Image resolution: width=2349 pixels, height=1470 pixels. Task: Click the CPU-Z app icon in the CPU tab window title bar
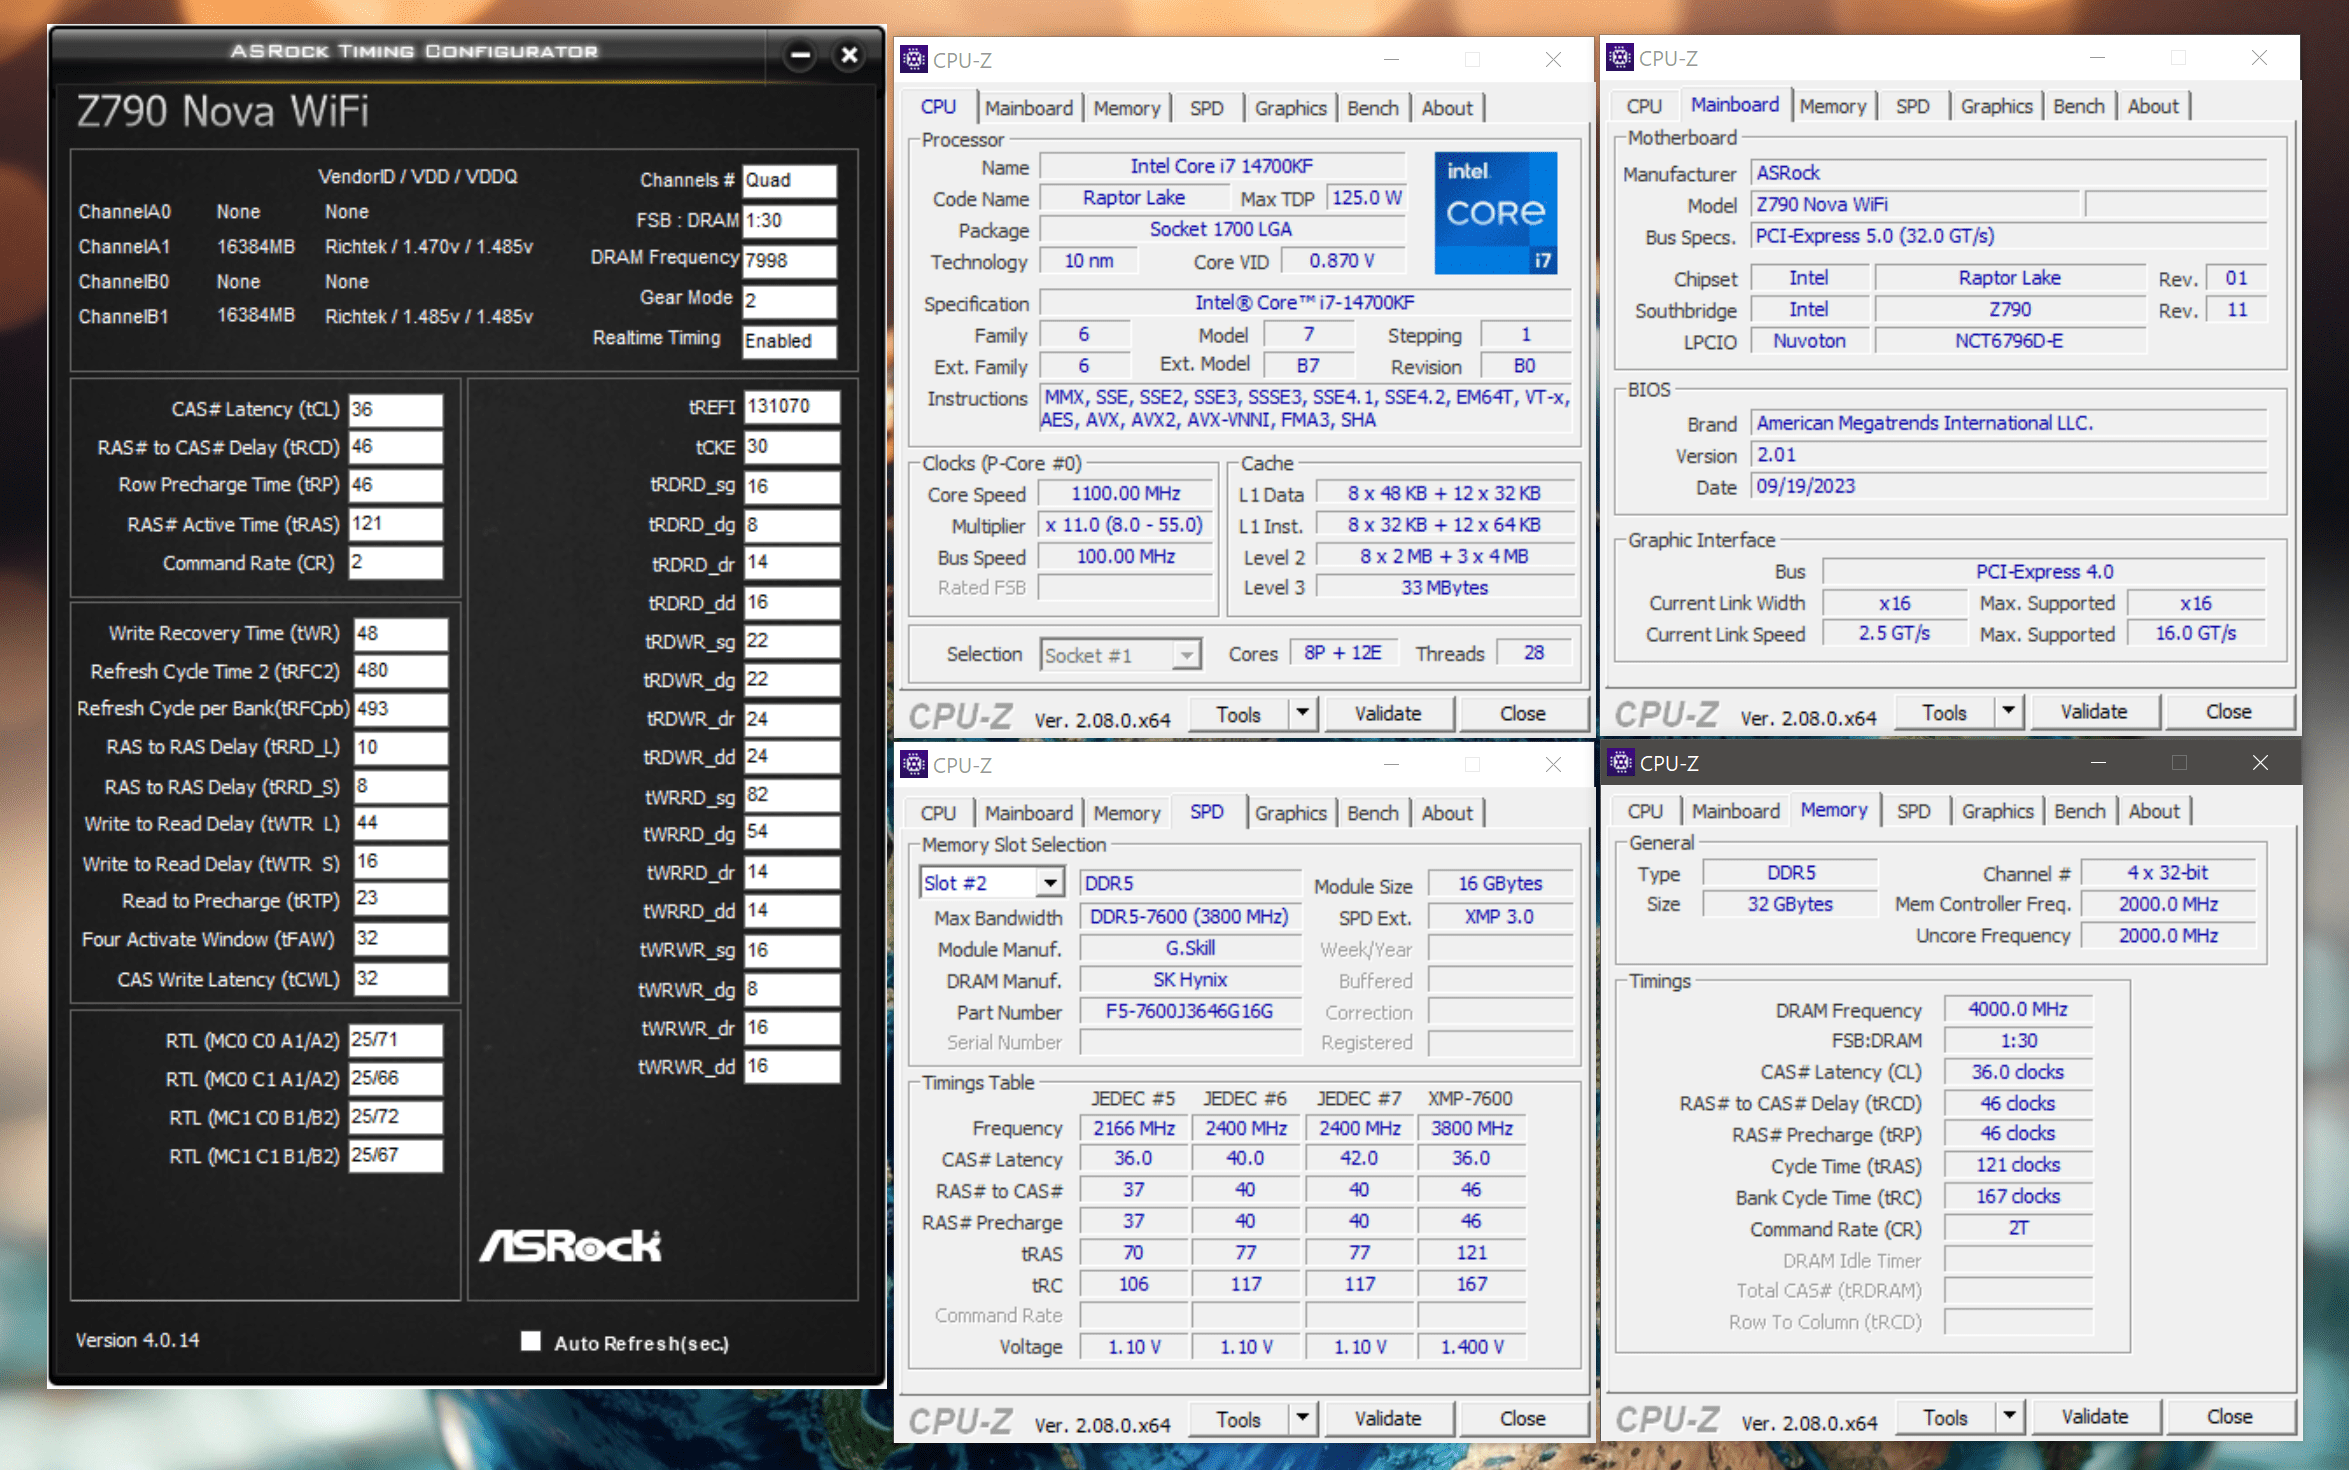pyautogui.click(x=913, y=60)
